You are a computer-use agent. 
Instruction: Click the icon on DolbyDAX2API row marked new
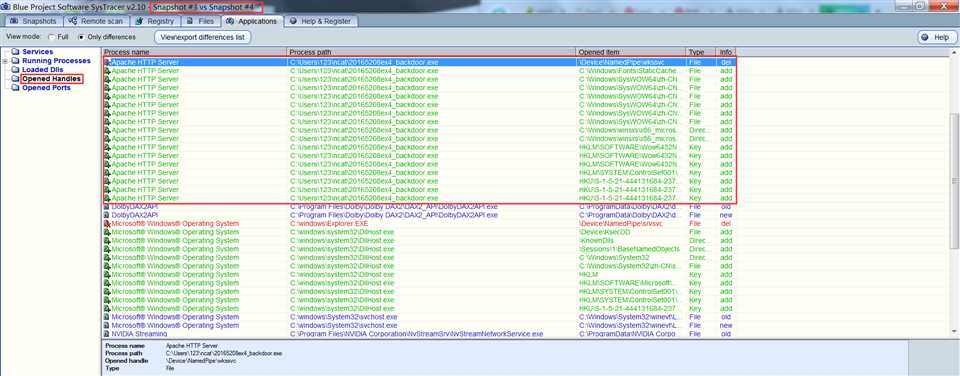(107, 216)
